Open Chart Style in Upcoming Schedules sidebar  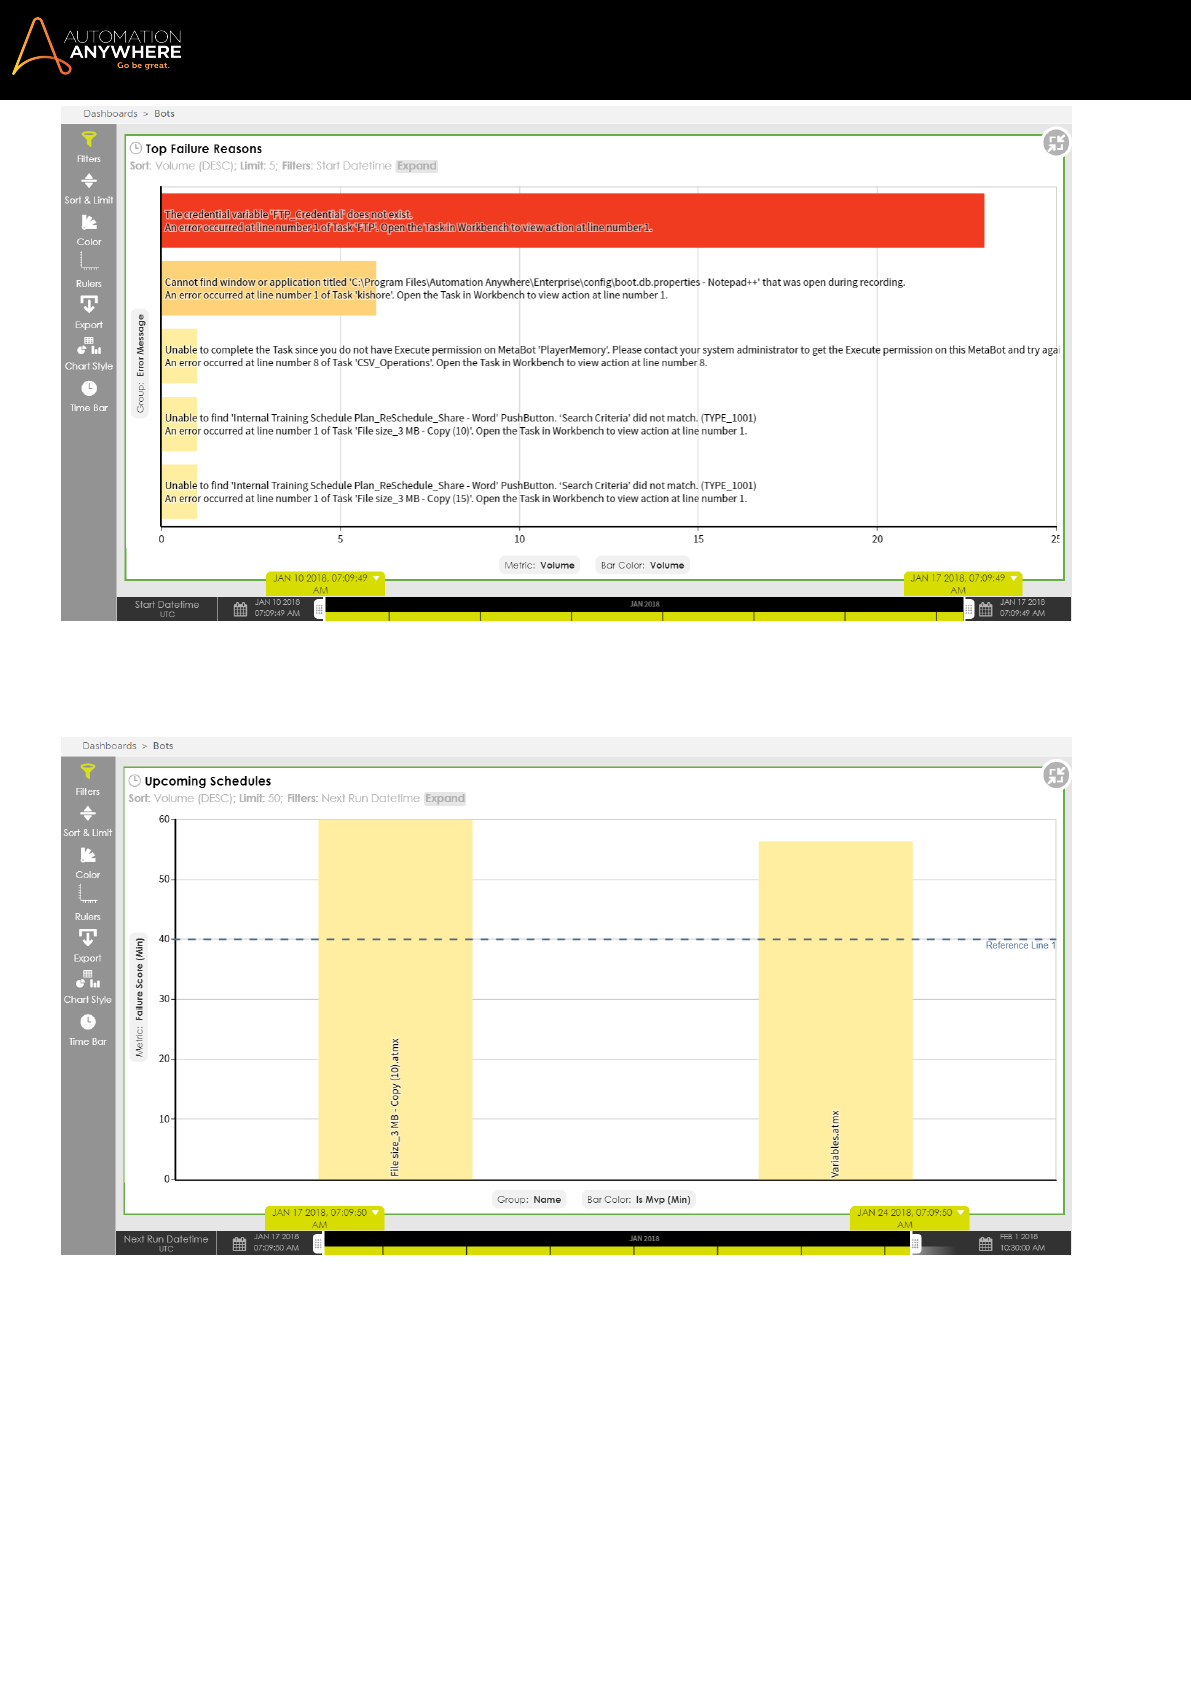[88, 987]
